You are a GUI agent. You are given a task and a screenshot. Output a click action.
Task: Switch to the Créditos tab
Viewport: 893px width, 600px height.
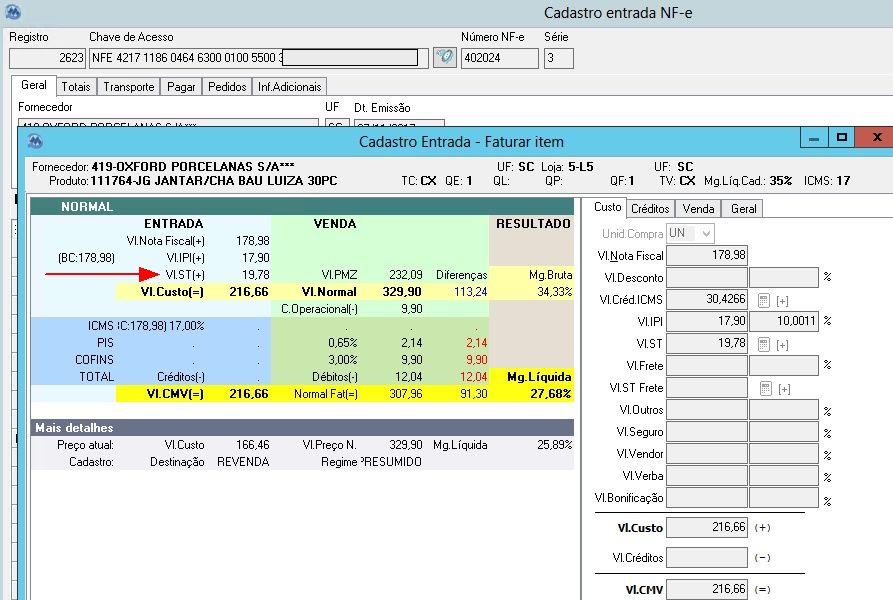click(650, 209)
